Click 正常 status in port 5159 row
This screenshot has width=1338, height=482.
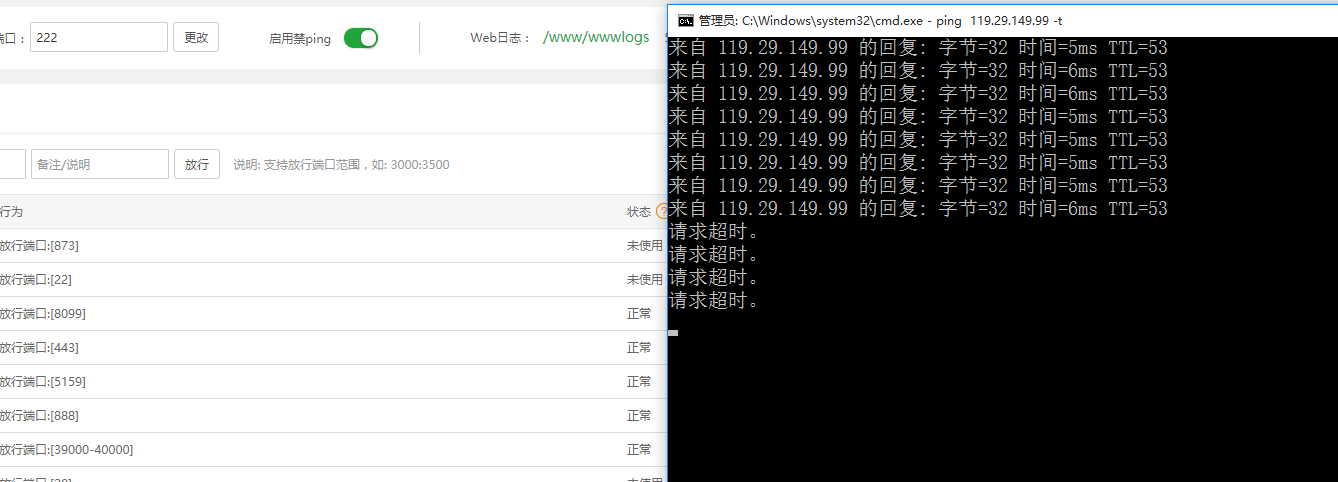pyautogui.click(x=639, y=382)
